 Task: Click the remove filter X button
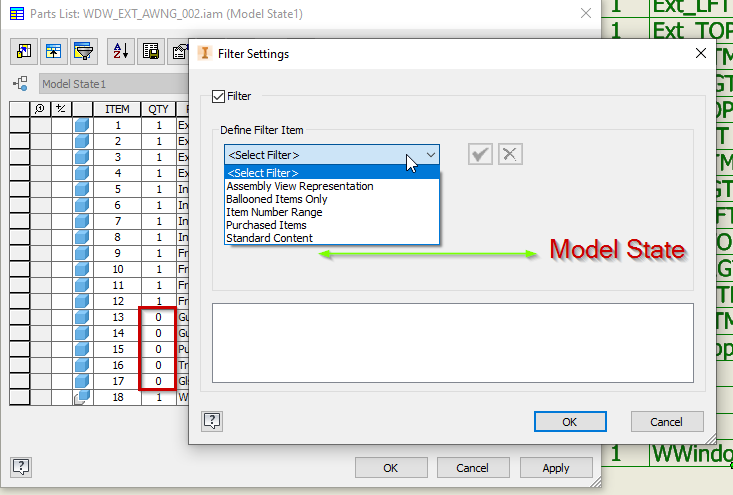pyautogui.click(x=510, y=154)
